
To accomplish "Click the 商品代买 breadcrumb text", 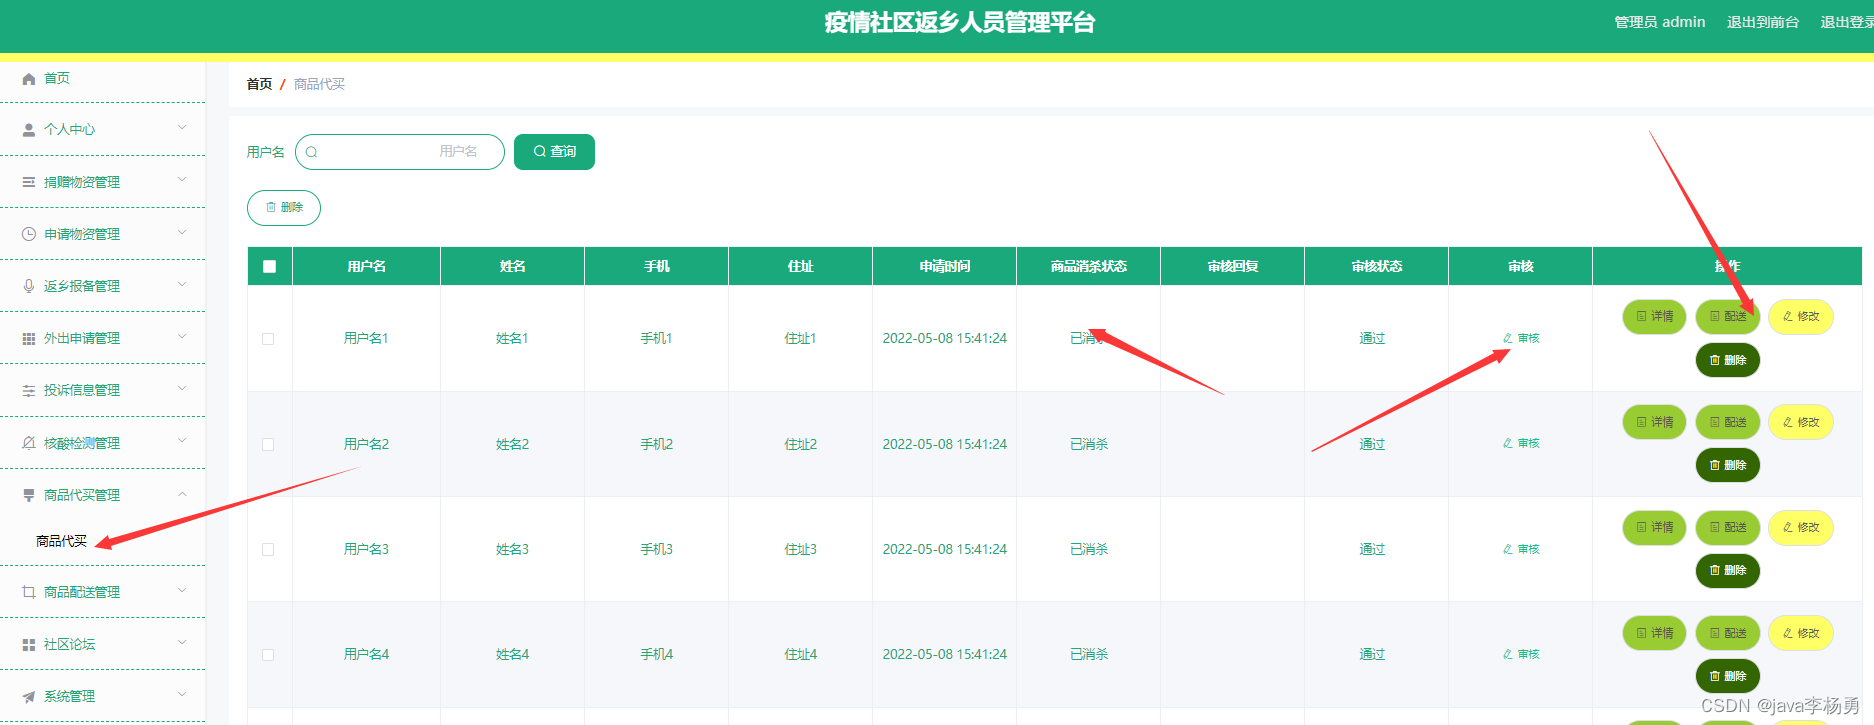I will tap(319, 84).
